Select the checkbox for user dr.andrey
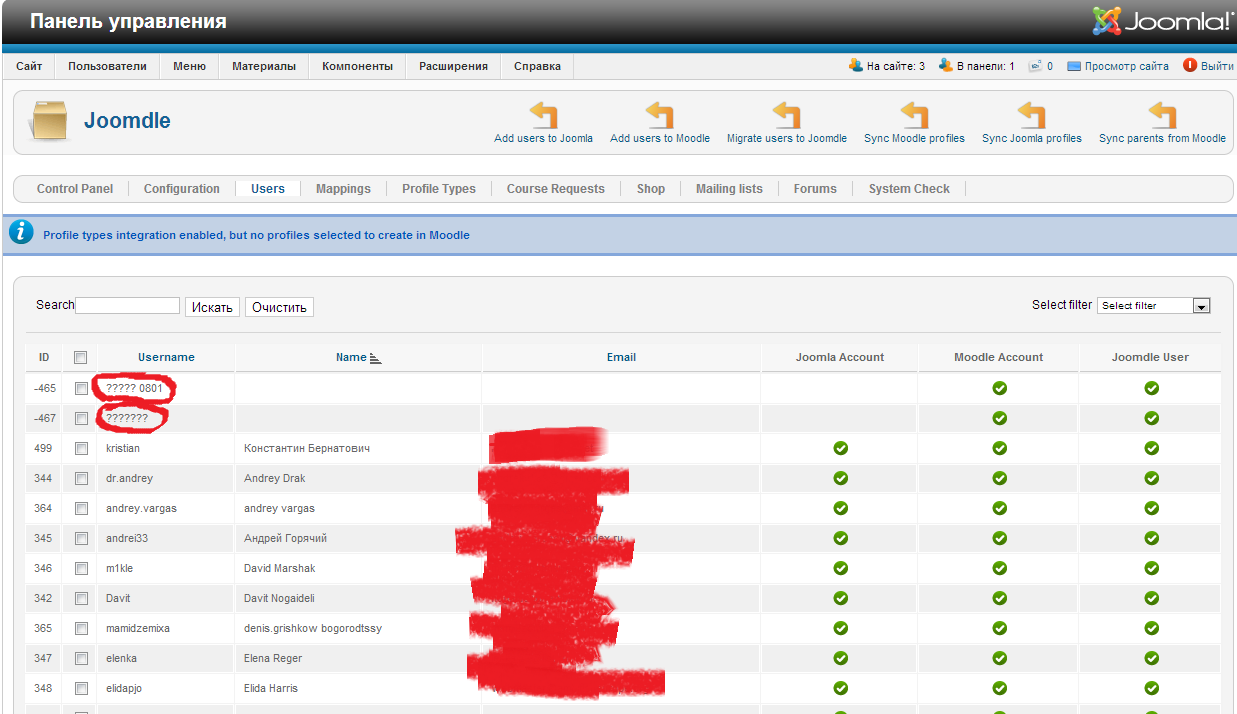Viewport: 1237px width, 714px height. [x=81, y=478]
